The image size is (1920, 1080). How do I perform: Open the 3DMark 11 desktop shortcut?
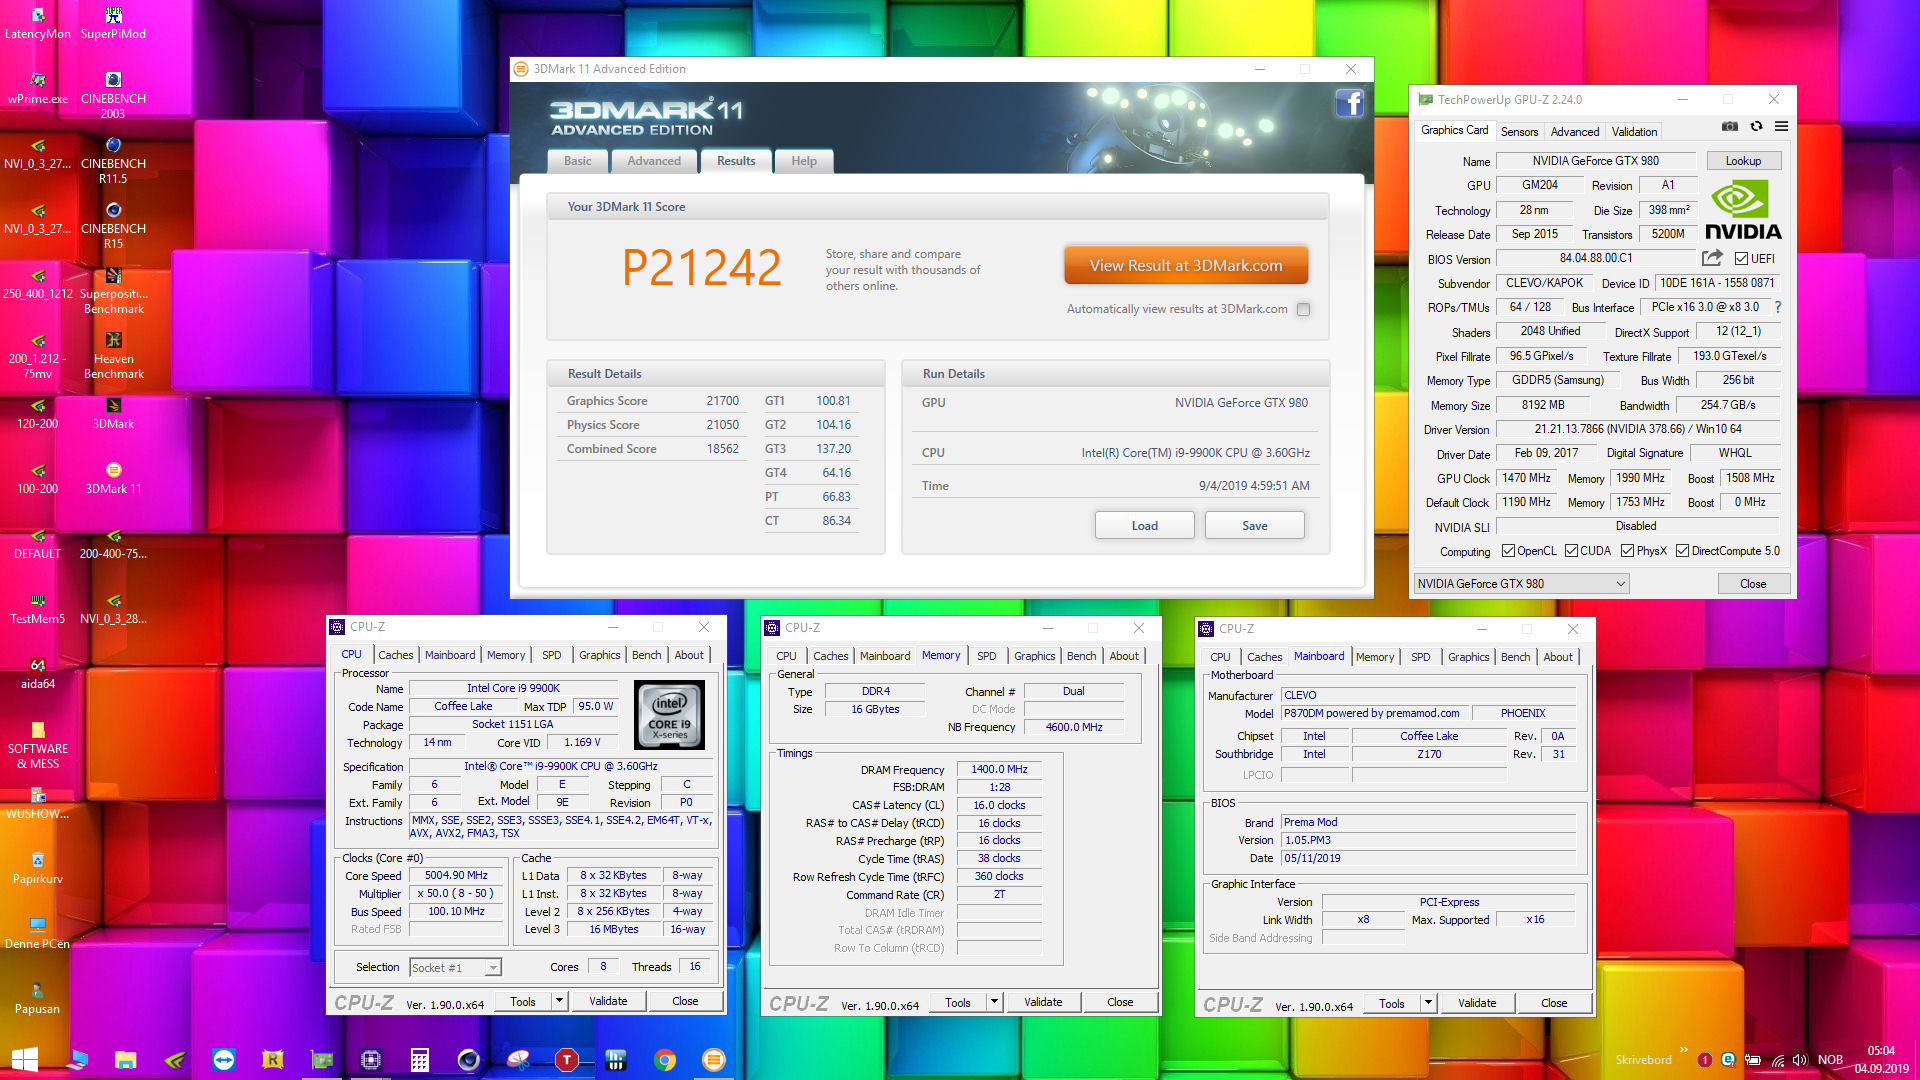coord(113,478)
